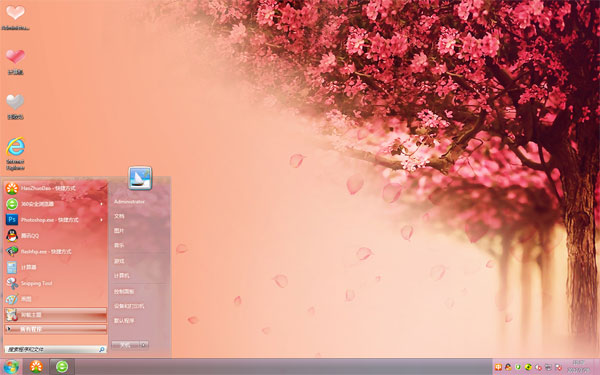Click the taskbar clock and date

pyautogui.click(x=579, y=367)
